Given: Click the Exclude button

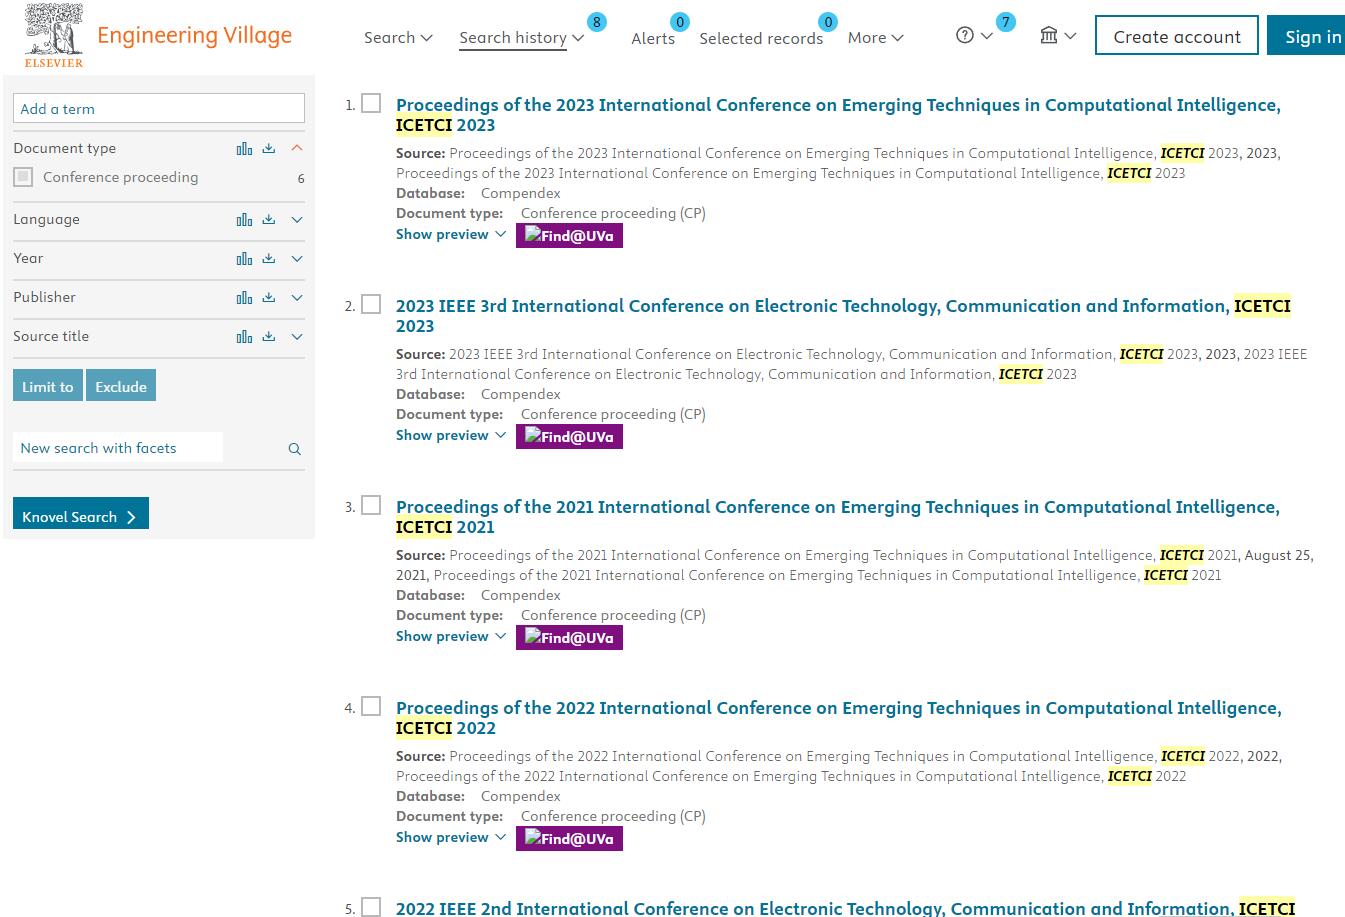Looking at the screenshot, I should coord(121,386).
